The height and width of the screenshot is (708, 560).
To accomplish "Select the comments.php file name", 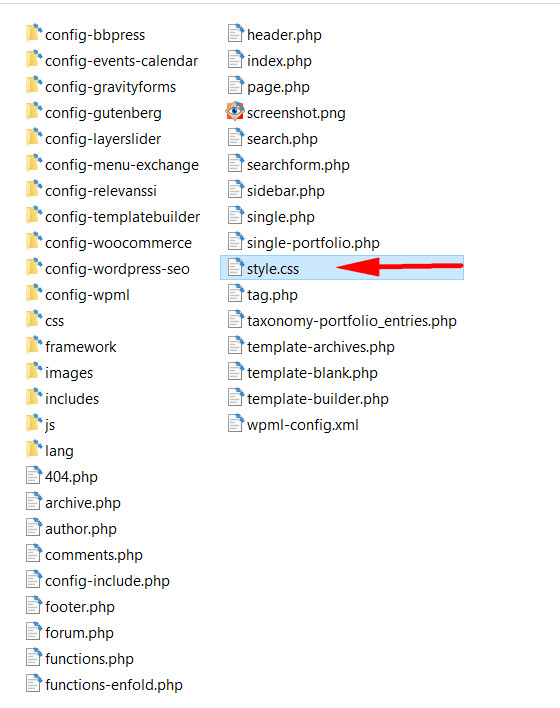I will 94,555.
